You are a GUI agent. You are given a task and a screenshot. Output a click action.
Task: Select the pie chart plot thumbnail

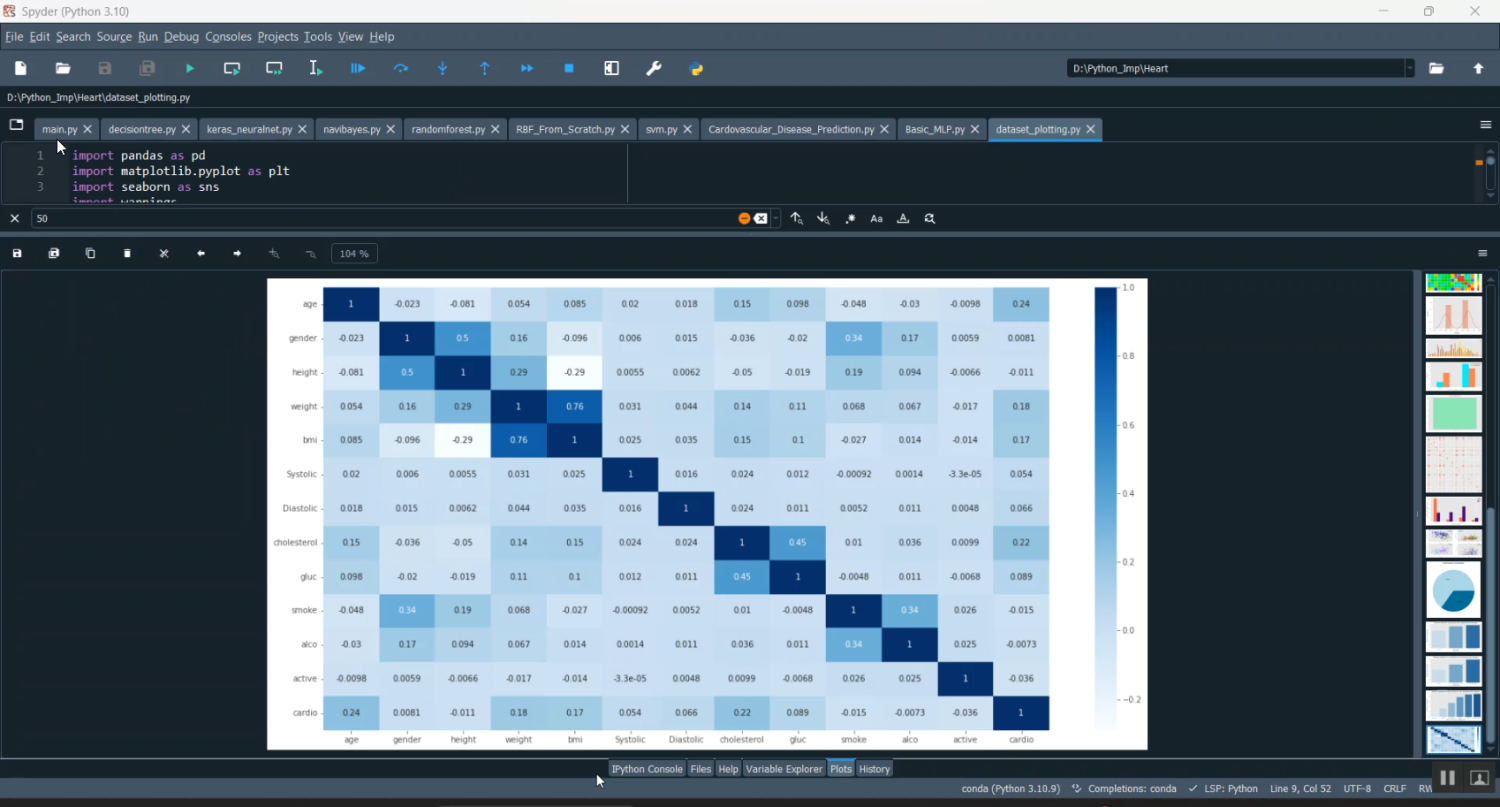tap(1453, 590)
